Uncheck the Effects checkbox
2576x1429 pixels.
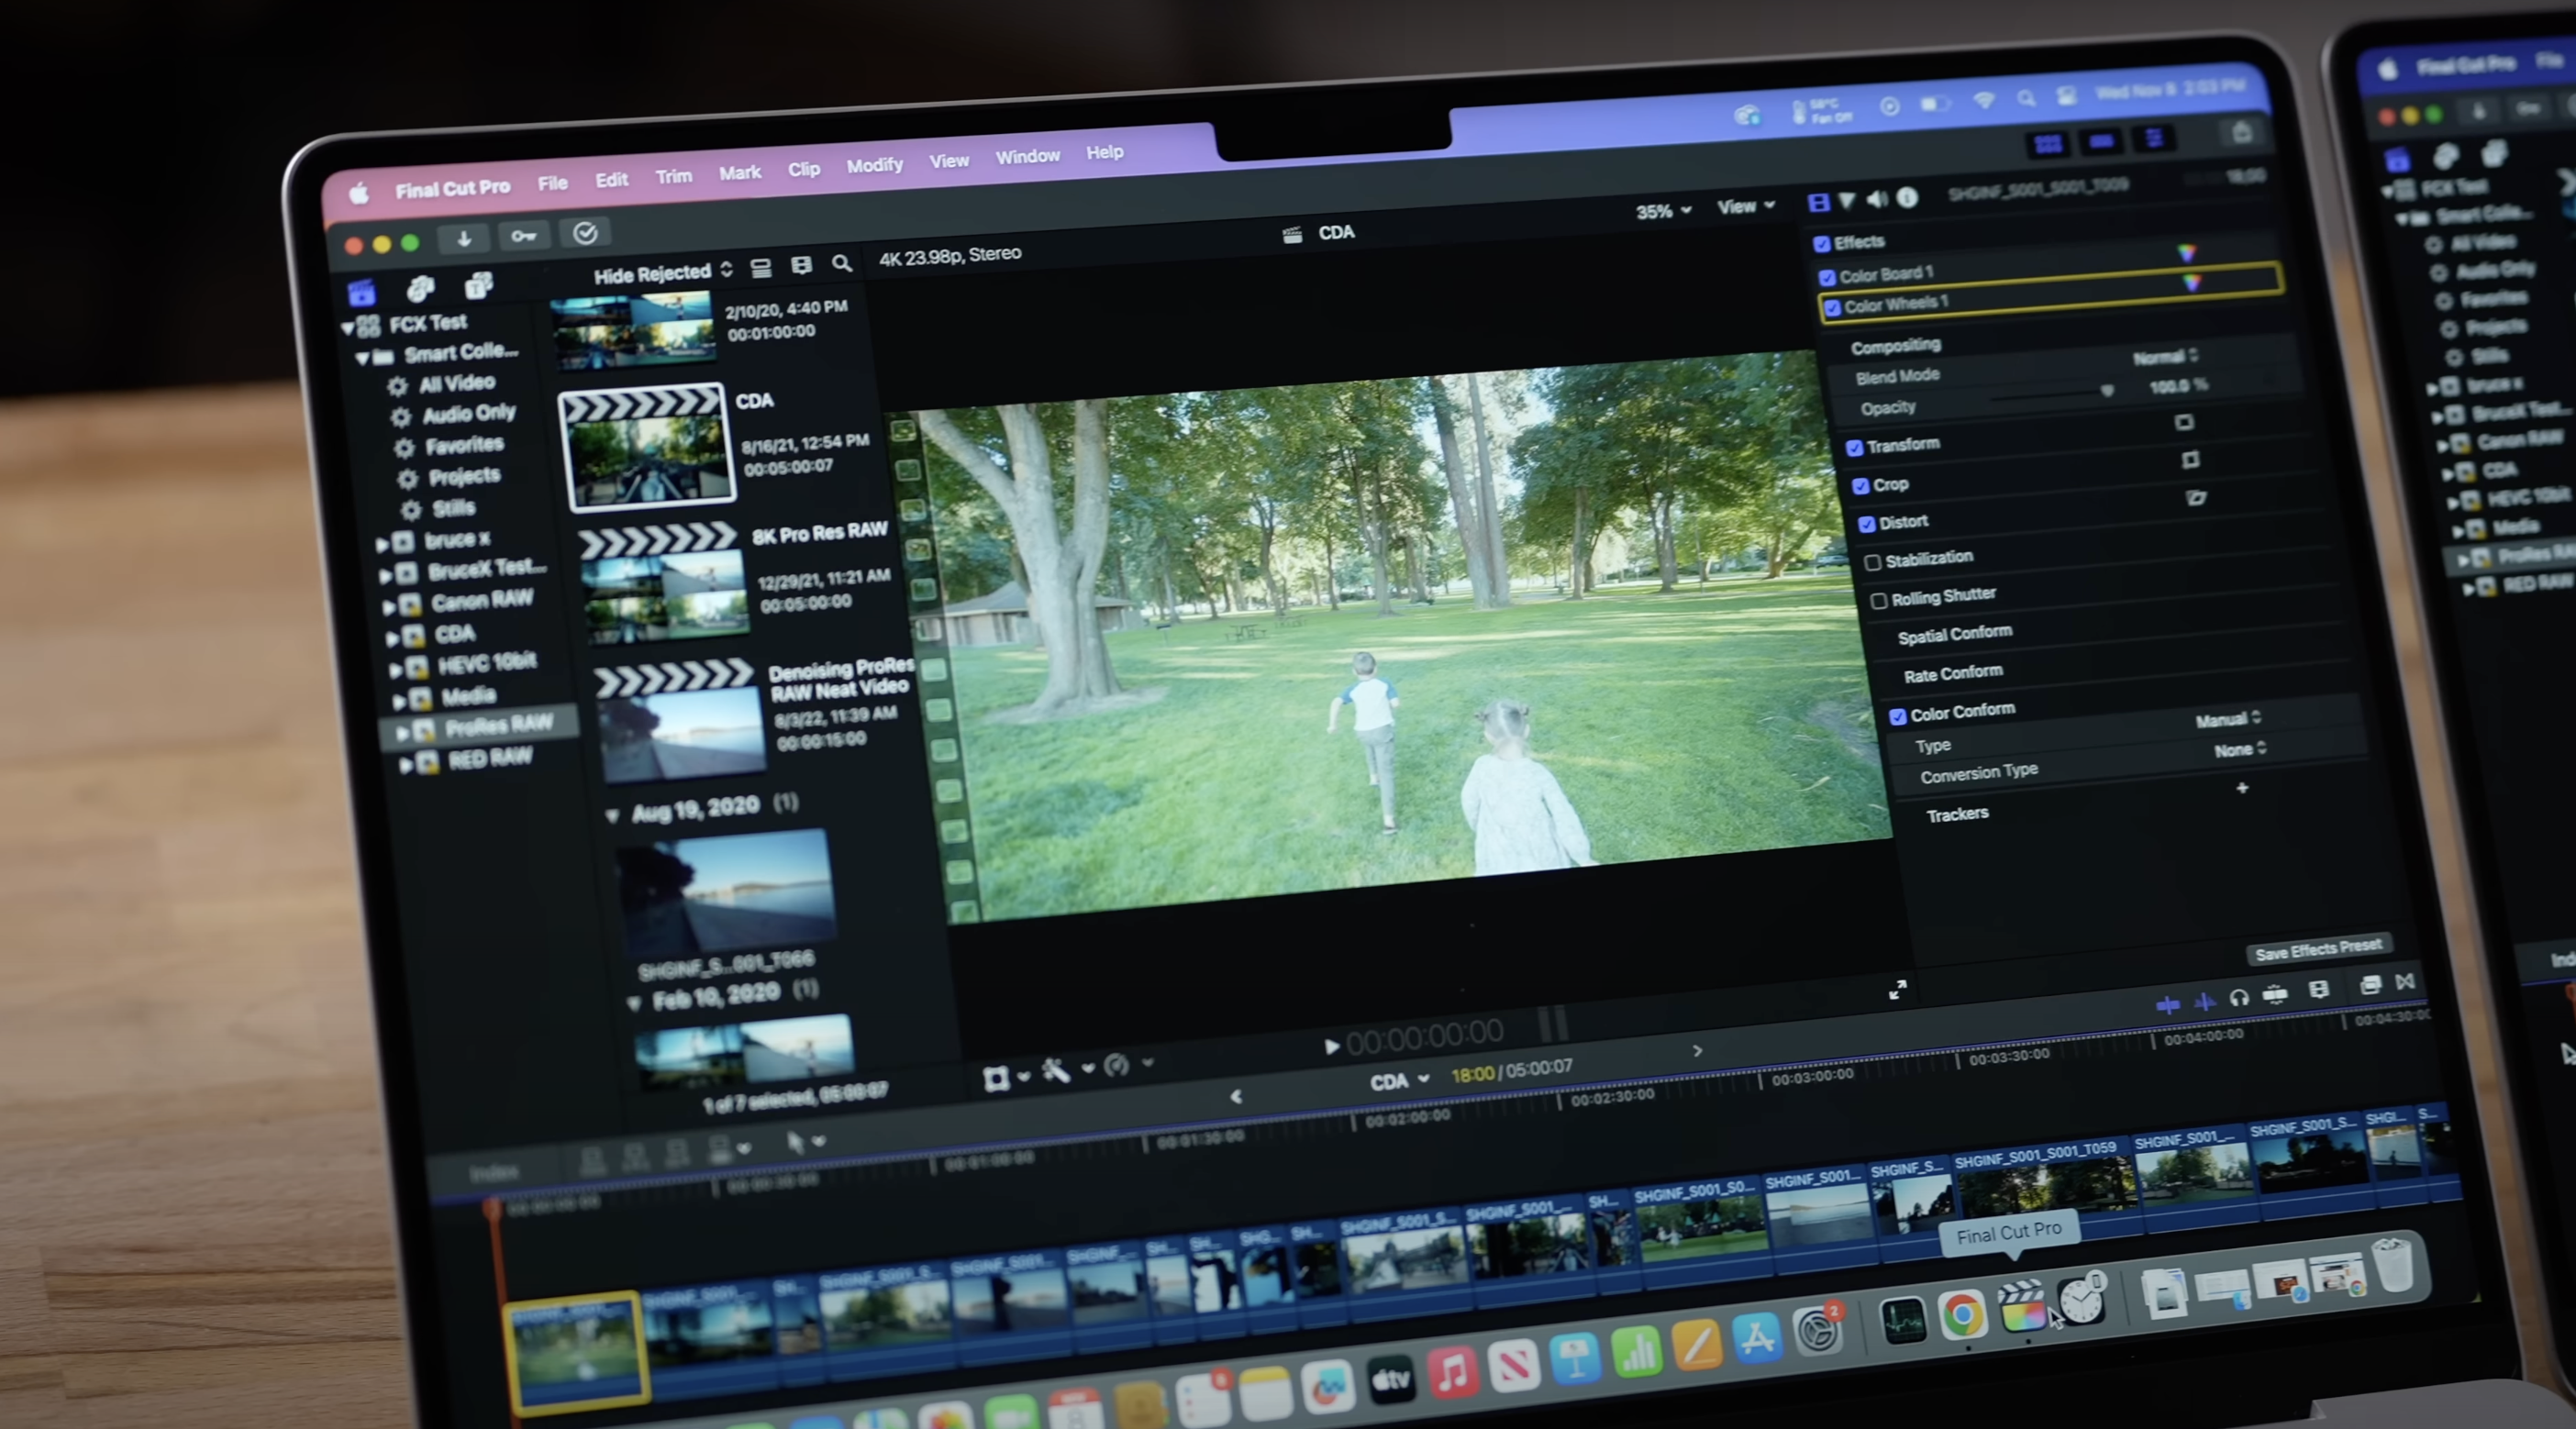click(1822, 244)
